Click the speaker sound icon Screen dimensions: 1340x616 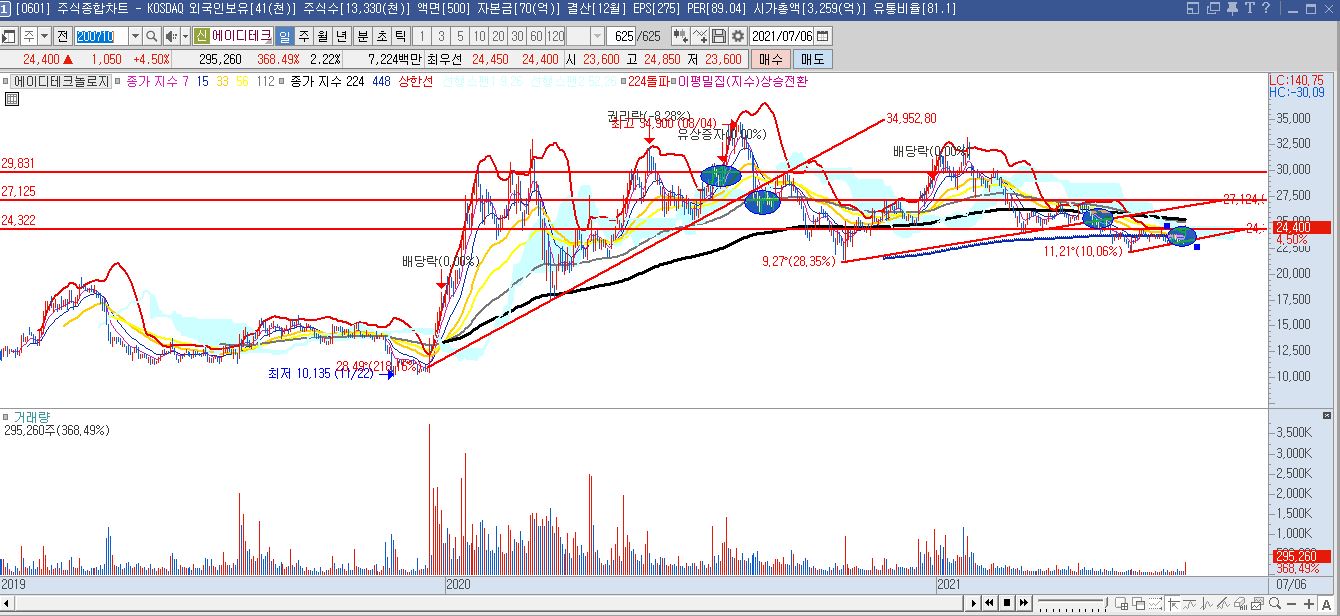(x=172, y=36)
